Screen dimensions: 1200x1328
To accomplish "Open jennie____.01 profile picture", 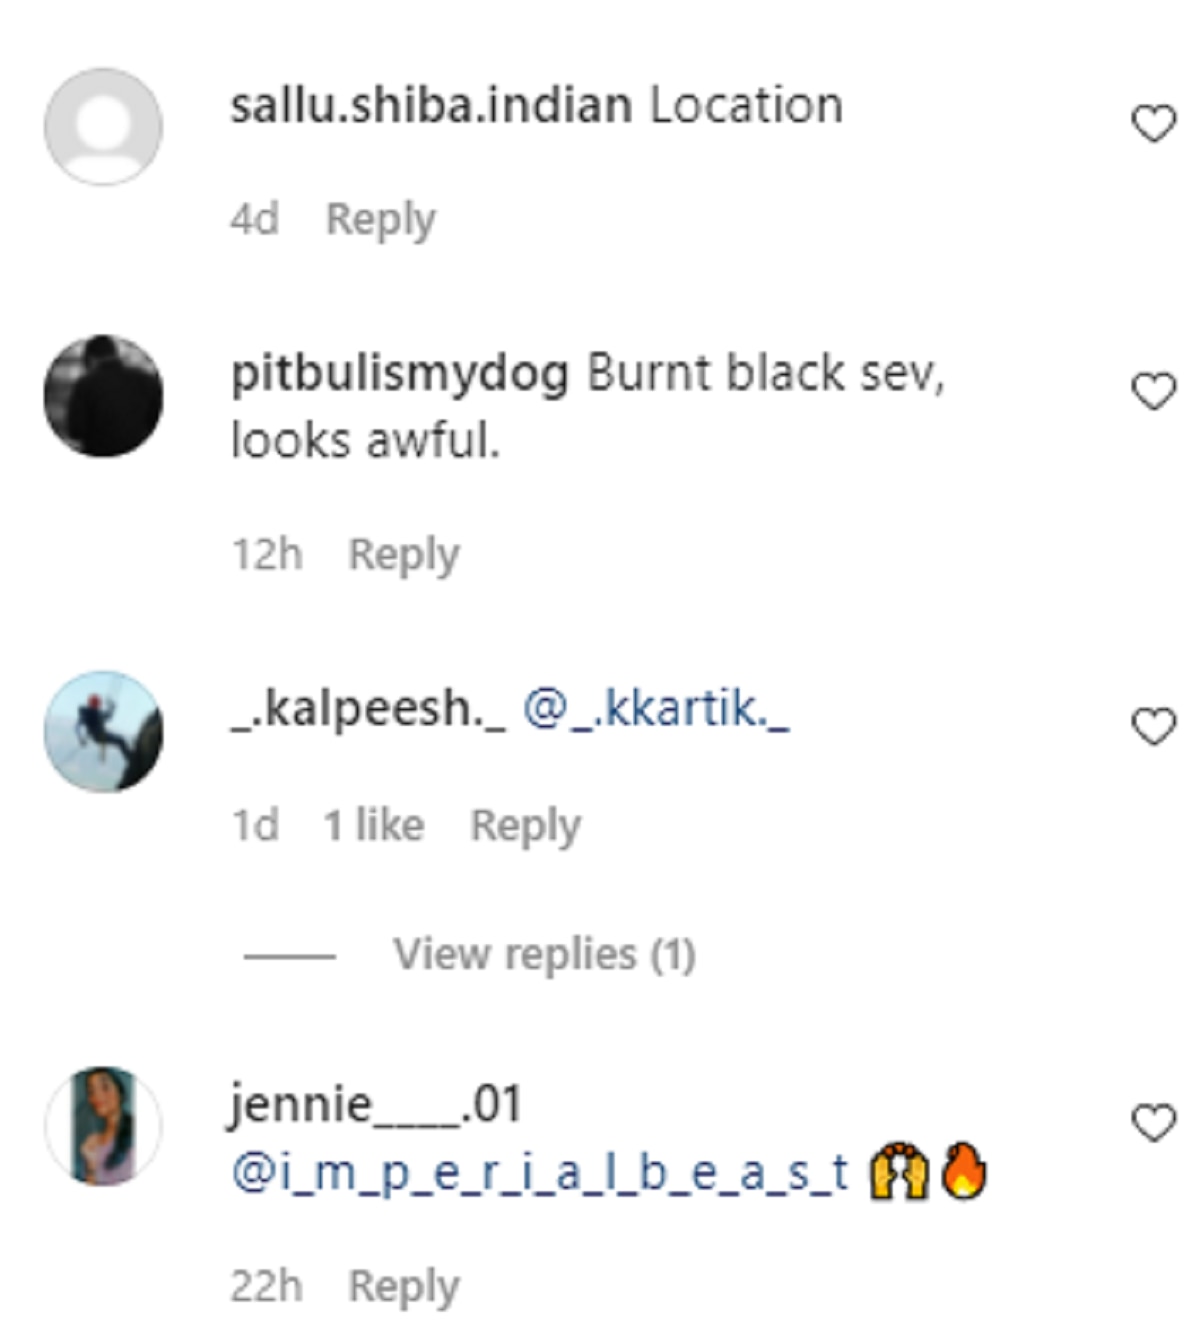I will coord(103,1126).
